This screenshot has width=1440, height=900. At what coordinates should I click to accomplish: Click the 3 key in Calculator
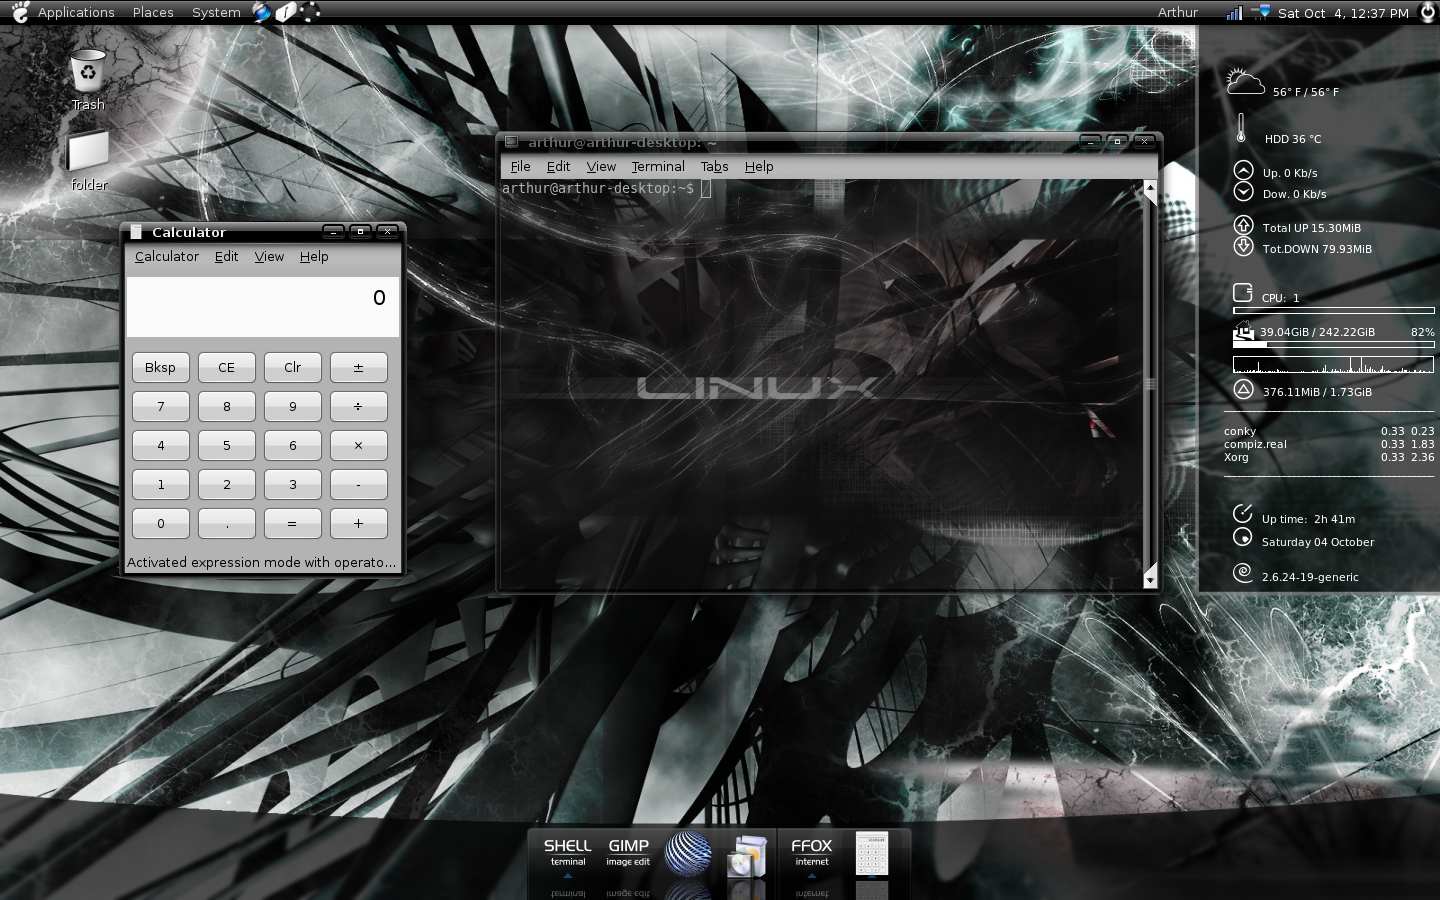pos(292,484)
